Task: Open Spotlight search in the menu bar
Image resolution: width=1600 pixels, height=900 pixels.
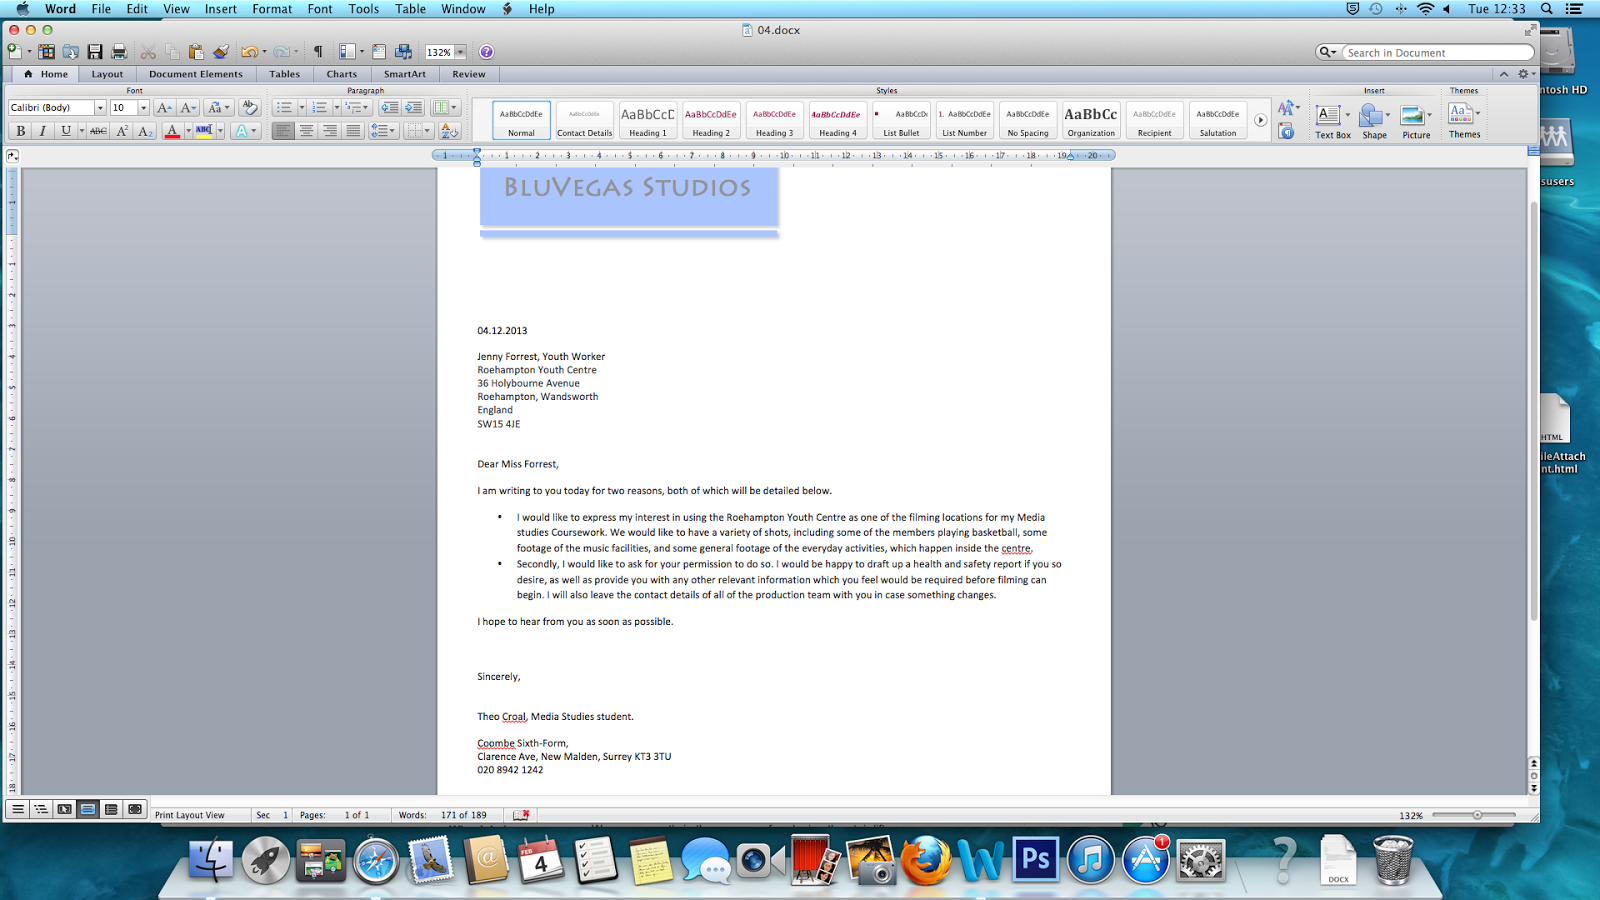Action: click(1546, 9)
